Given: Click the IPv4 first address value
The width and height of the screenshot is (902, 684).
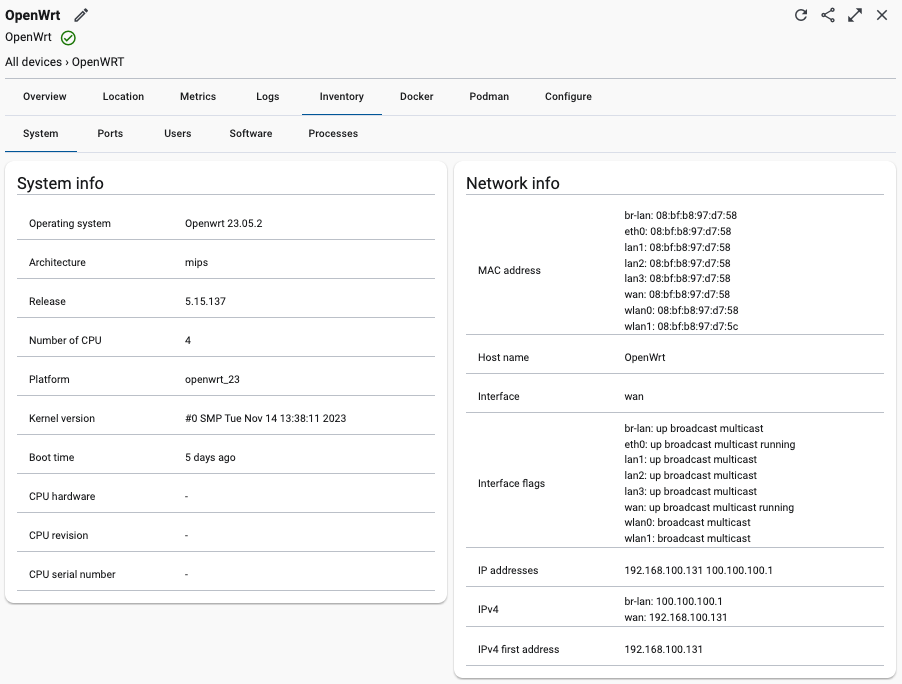Looking at the screenshot, I should pyautogui.click(x=664, y=650).
